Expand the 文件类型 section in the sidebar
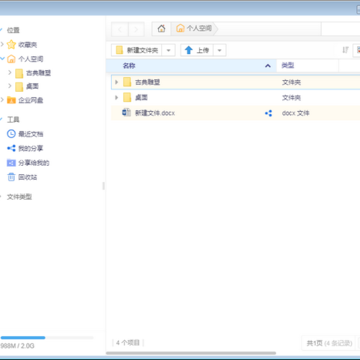The width and height of the screenshot is (360, 360). [x=2, y=197]
